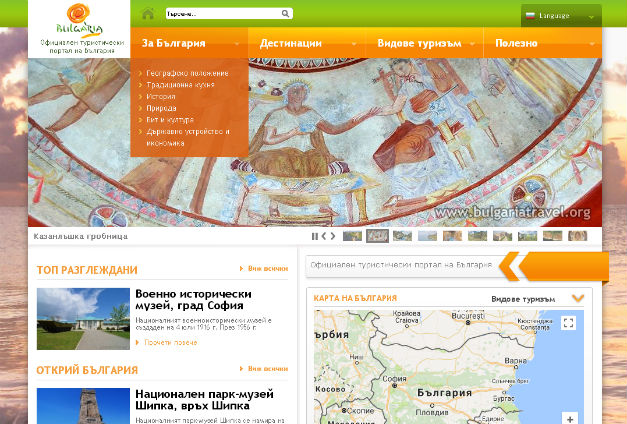Select eighth slideshow thumbnail

click(x=527, y=236)
